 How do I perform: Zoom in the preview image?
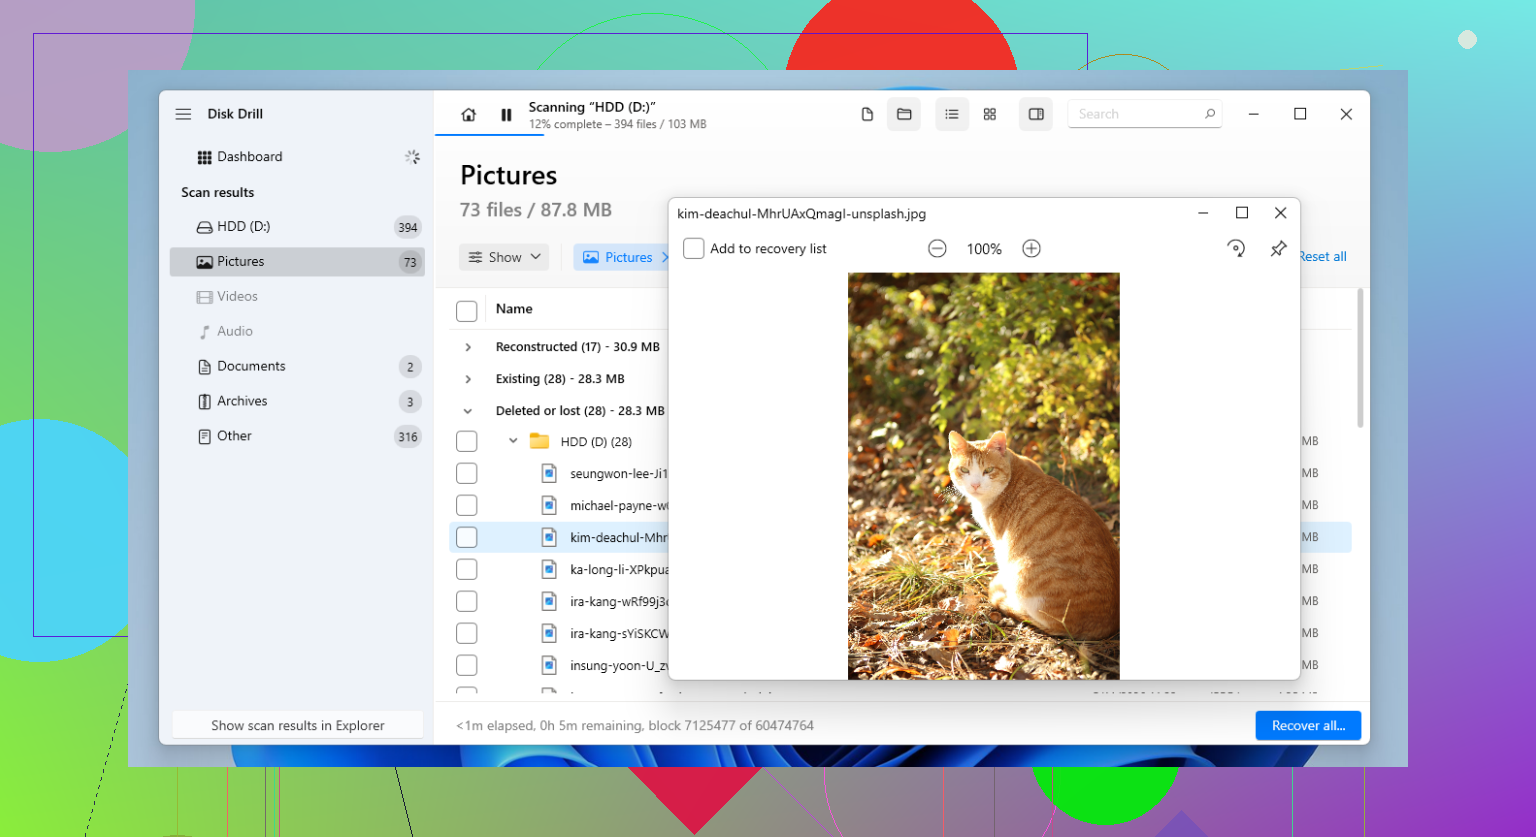pyautogui.click(x=1031, y=249)
